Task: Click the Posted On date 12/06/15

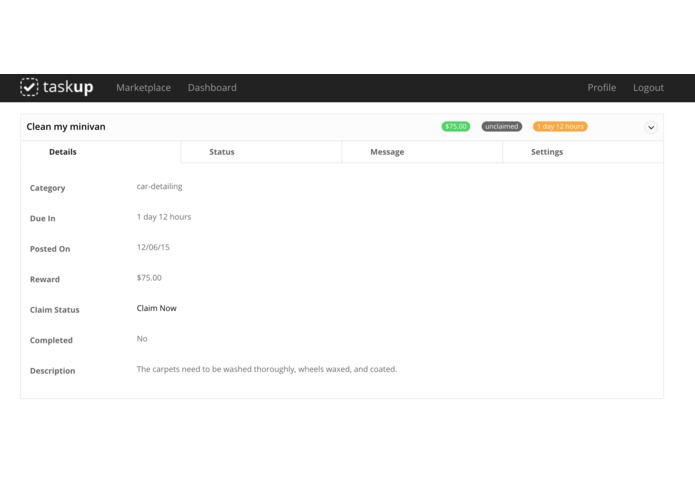Action: (x=153, y=247)
